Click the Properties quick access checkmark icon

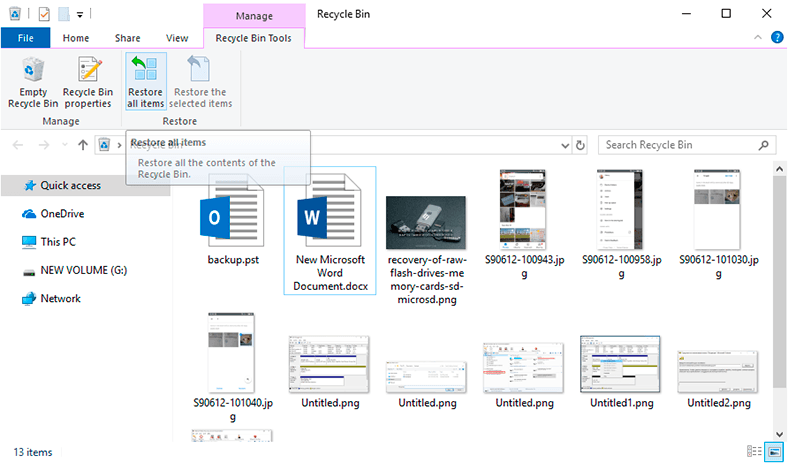(44, 14)
